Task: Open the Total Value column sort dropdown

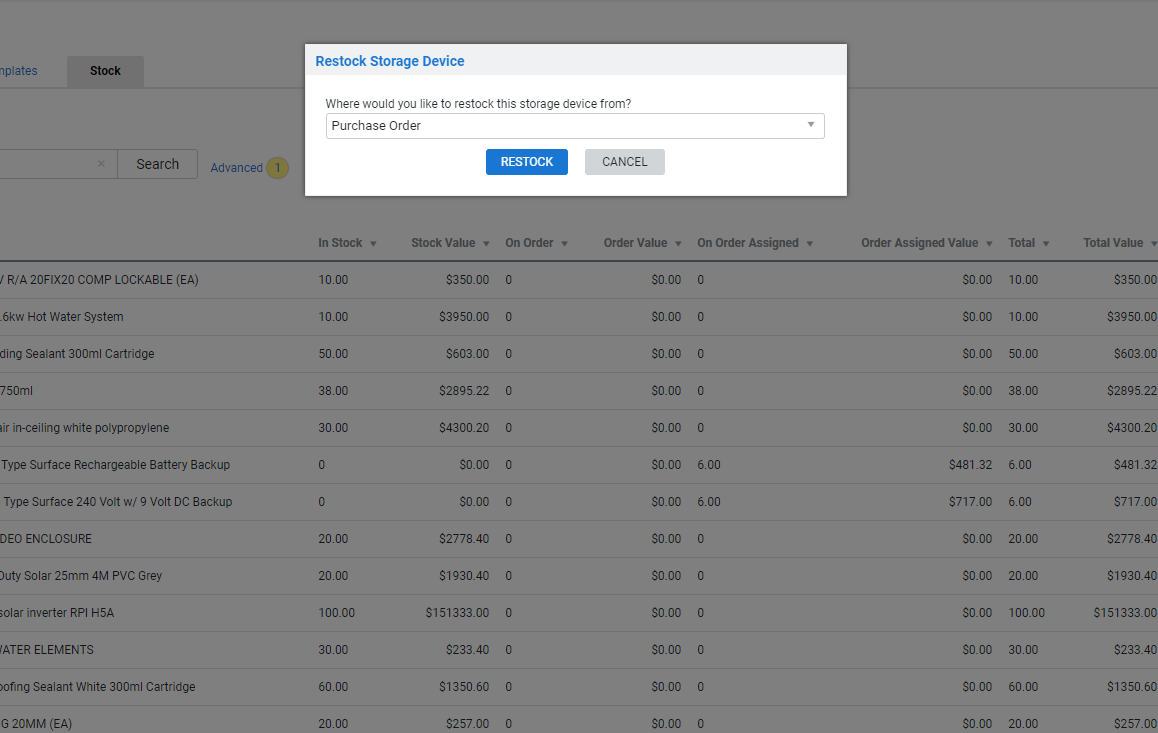Action: pyautogui.click(x=1152, y=243)
